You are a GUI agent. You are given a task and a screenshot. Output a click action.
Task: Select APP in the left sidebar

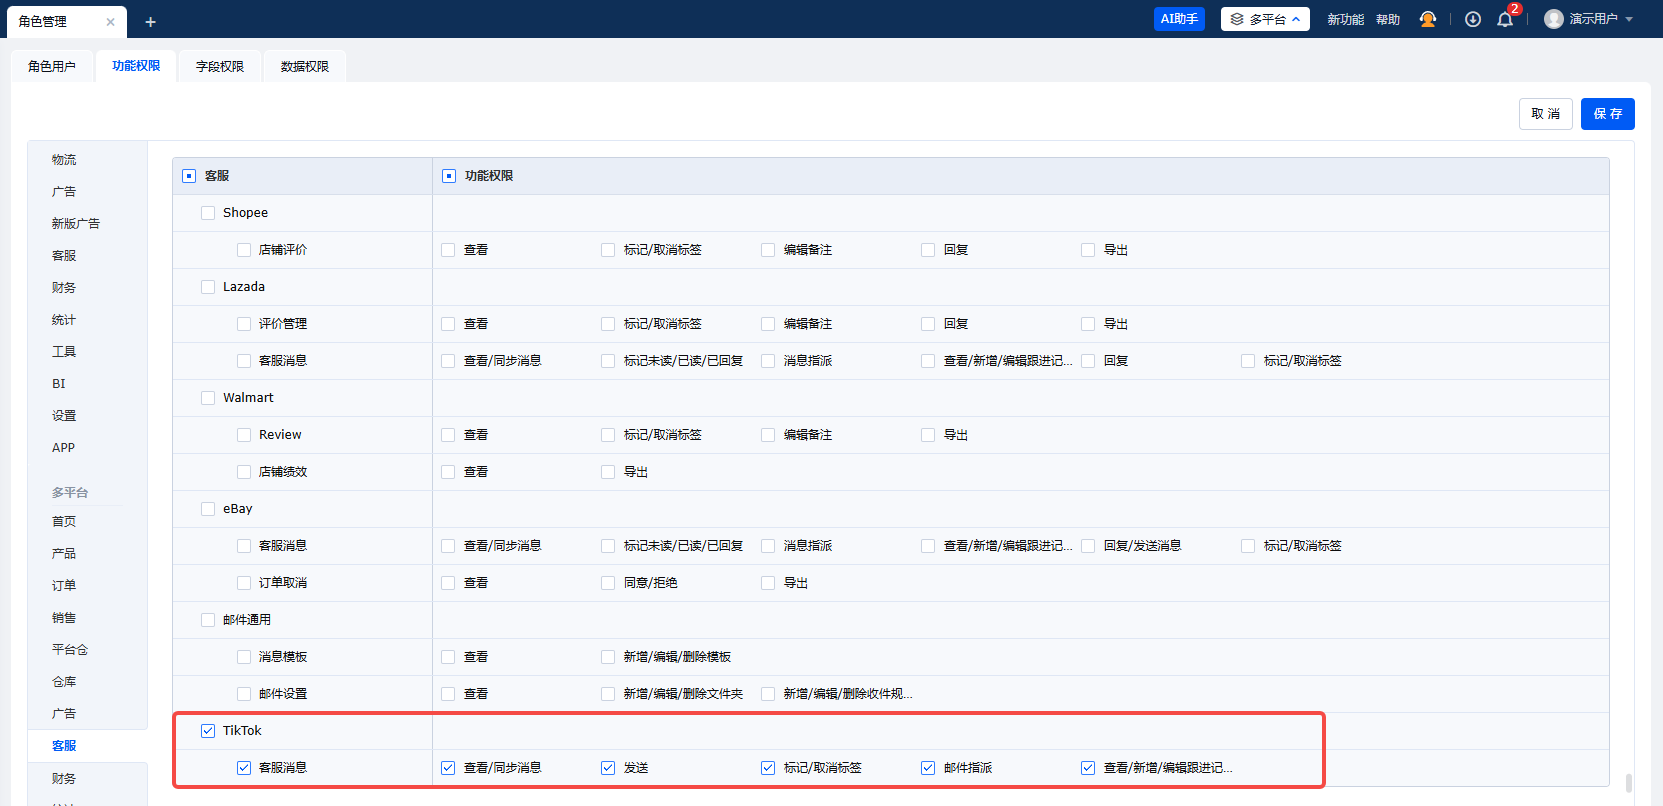(63, 448)
